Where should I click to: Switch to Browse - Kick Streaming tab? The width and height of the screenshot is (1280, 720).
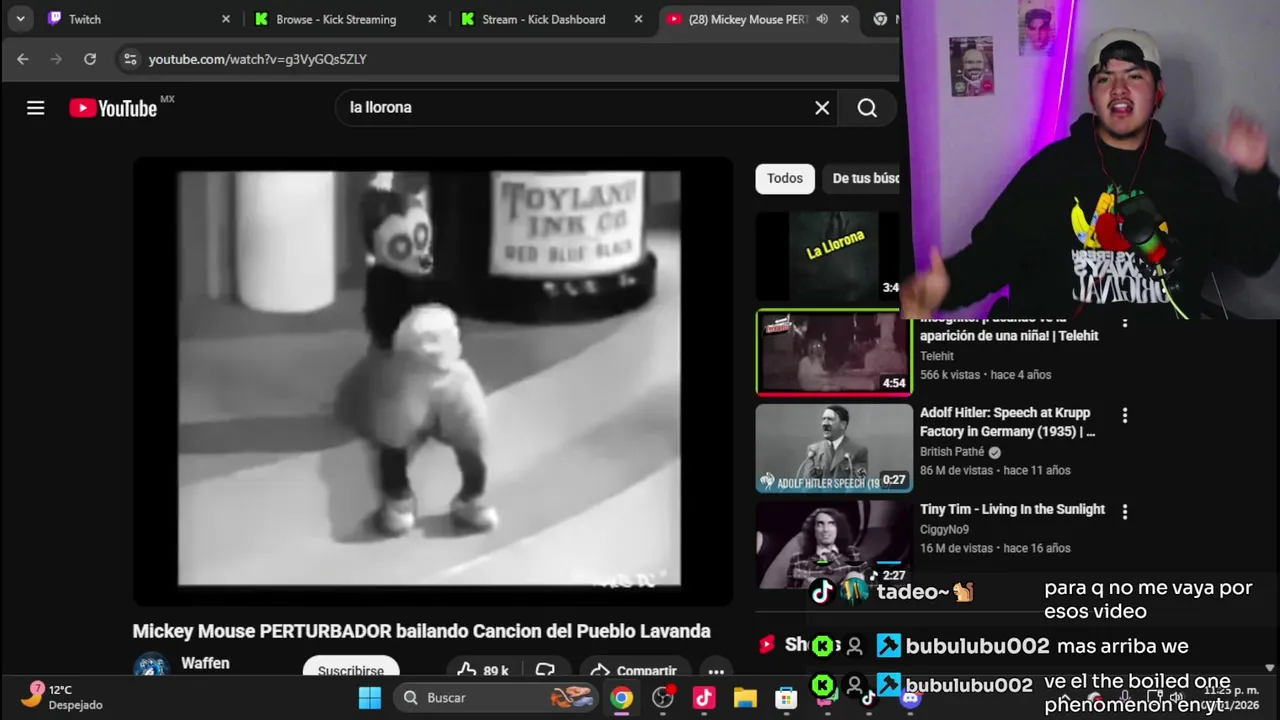click(x=345, y=19)
